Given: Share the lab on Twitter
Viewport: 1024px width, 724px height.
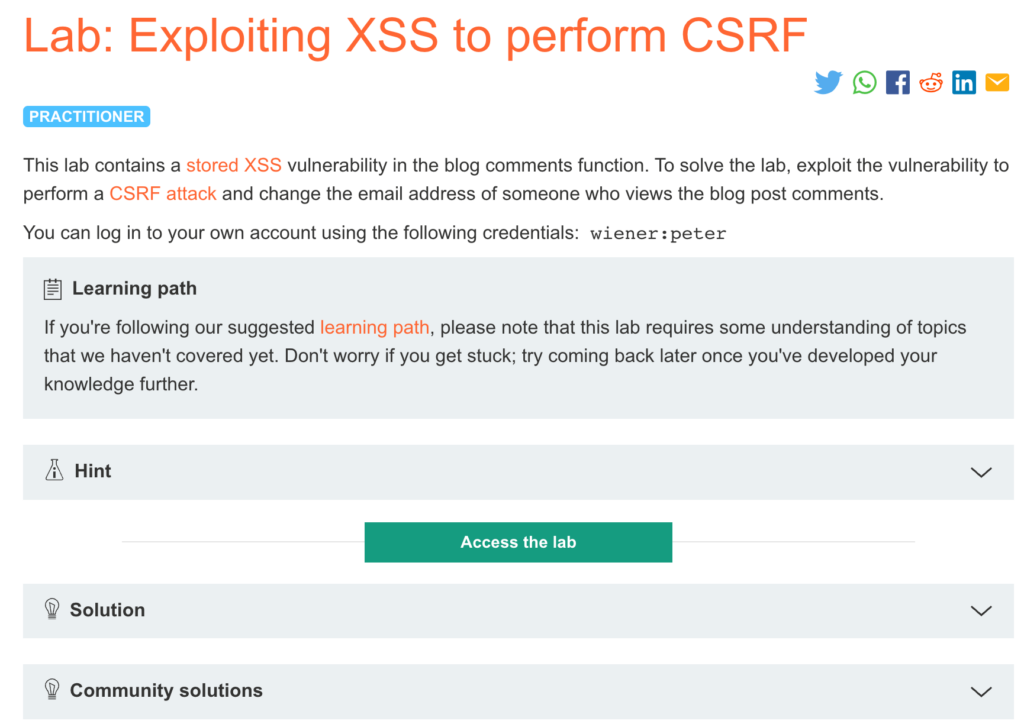Looking at the screenshot, I should tap(828, 82).
